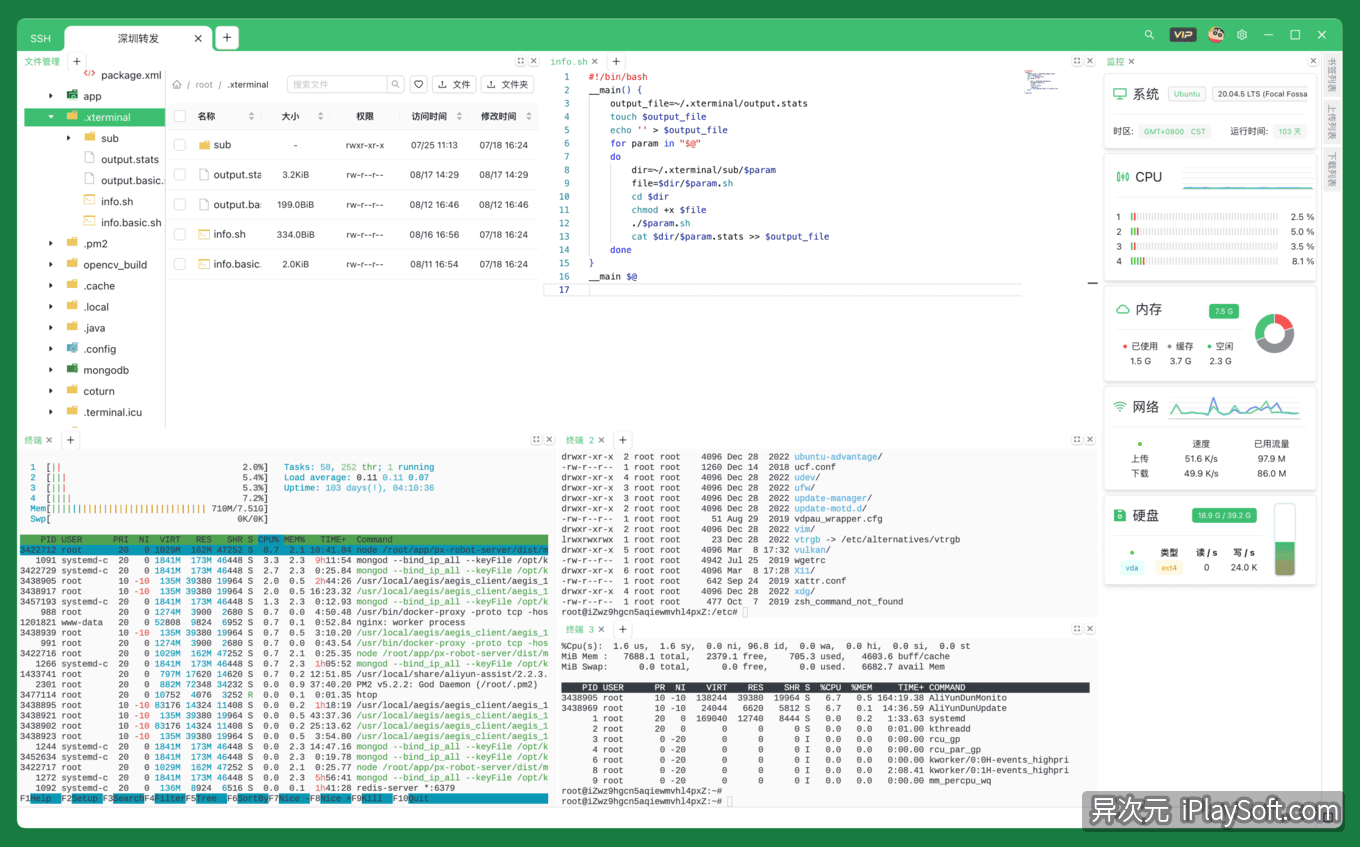Click the memory usage donut chart
Image resolution: width=1360 pixels, height=847 pixels.
(1273, 334)
